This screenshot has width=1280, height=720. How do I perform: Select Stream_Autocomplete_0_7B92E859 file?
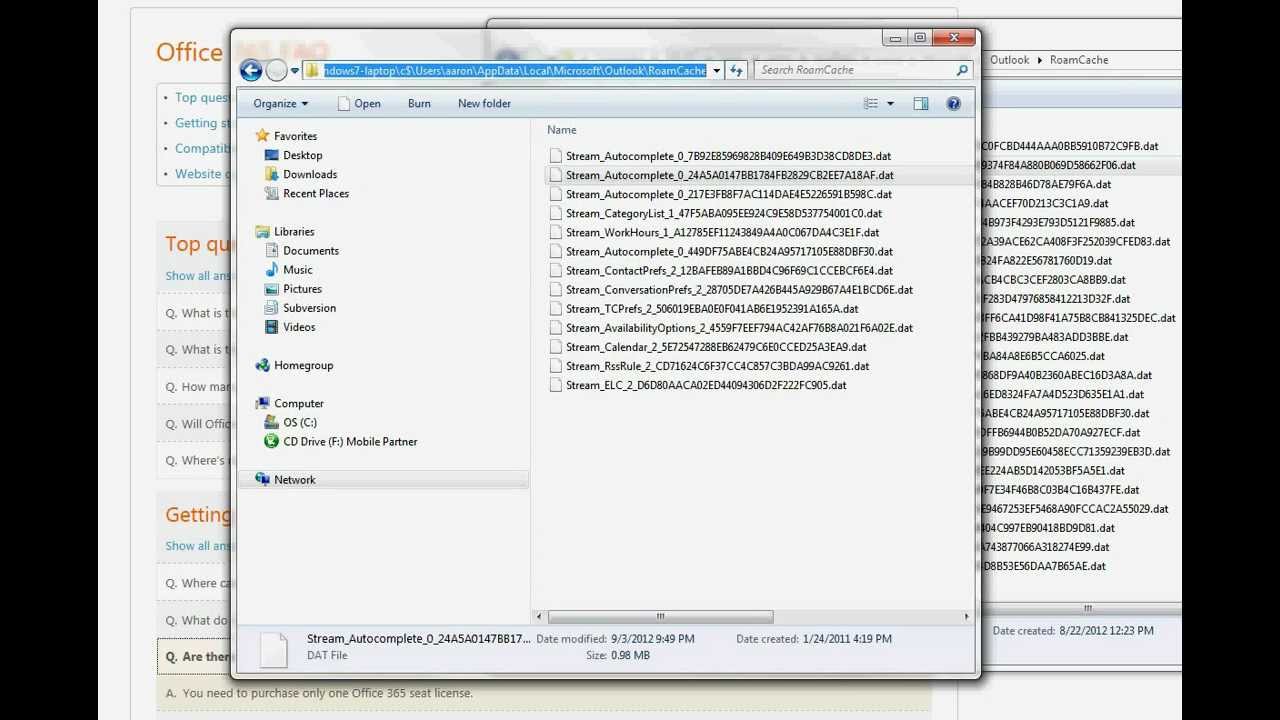pos(728,156)
